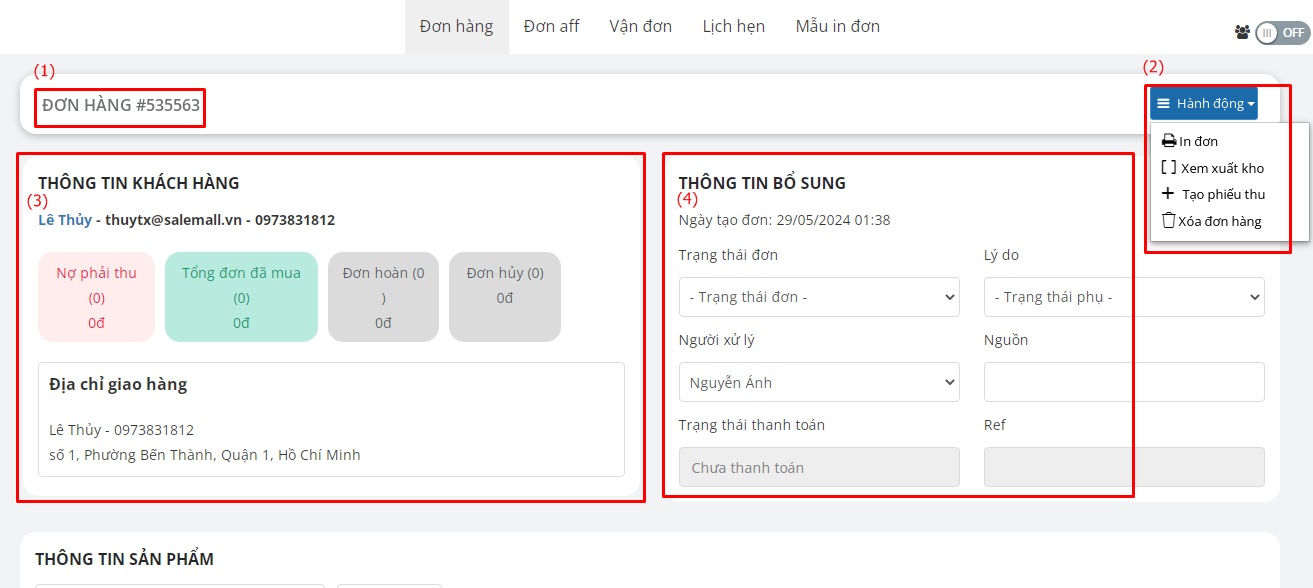Click the trash icon for Xóa đơn hàng
1313x588 pixels.
tap(1168, 221)
